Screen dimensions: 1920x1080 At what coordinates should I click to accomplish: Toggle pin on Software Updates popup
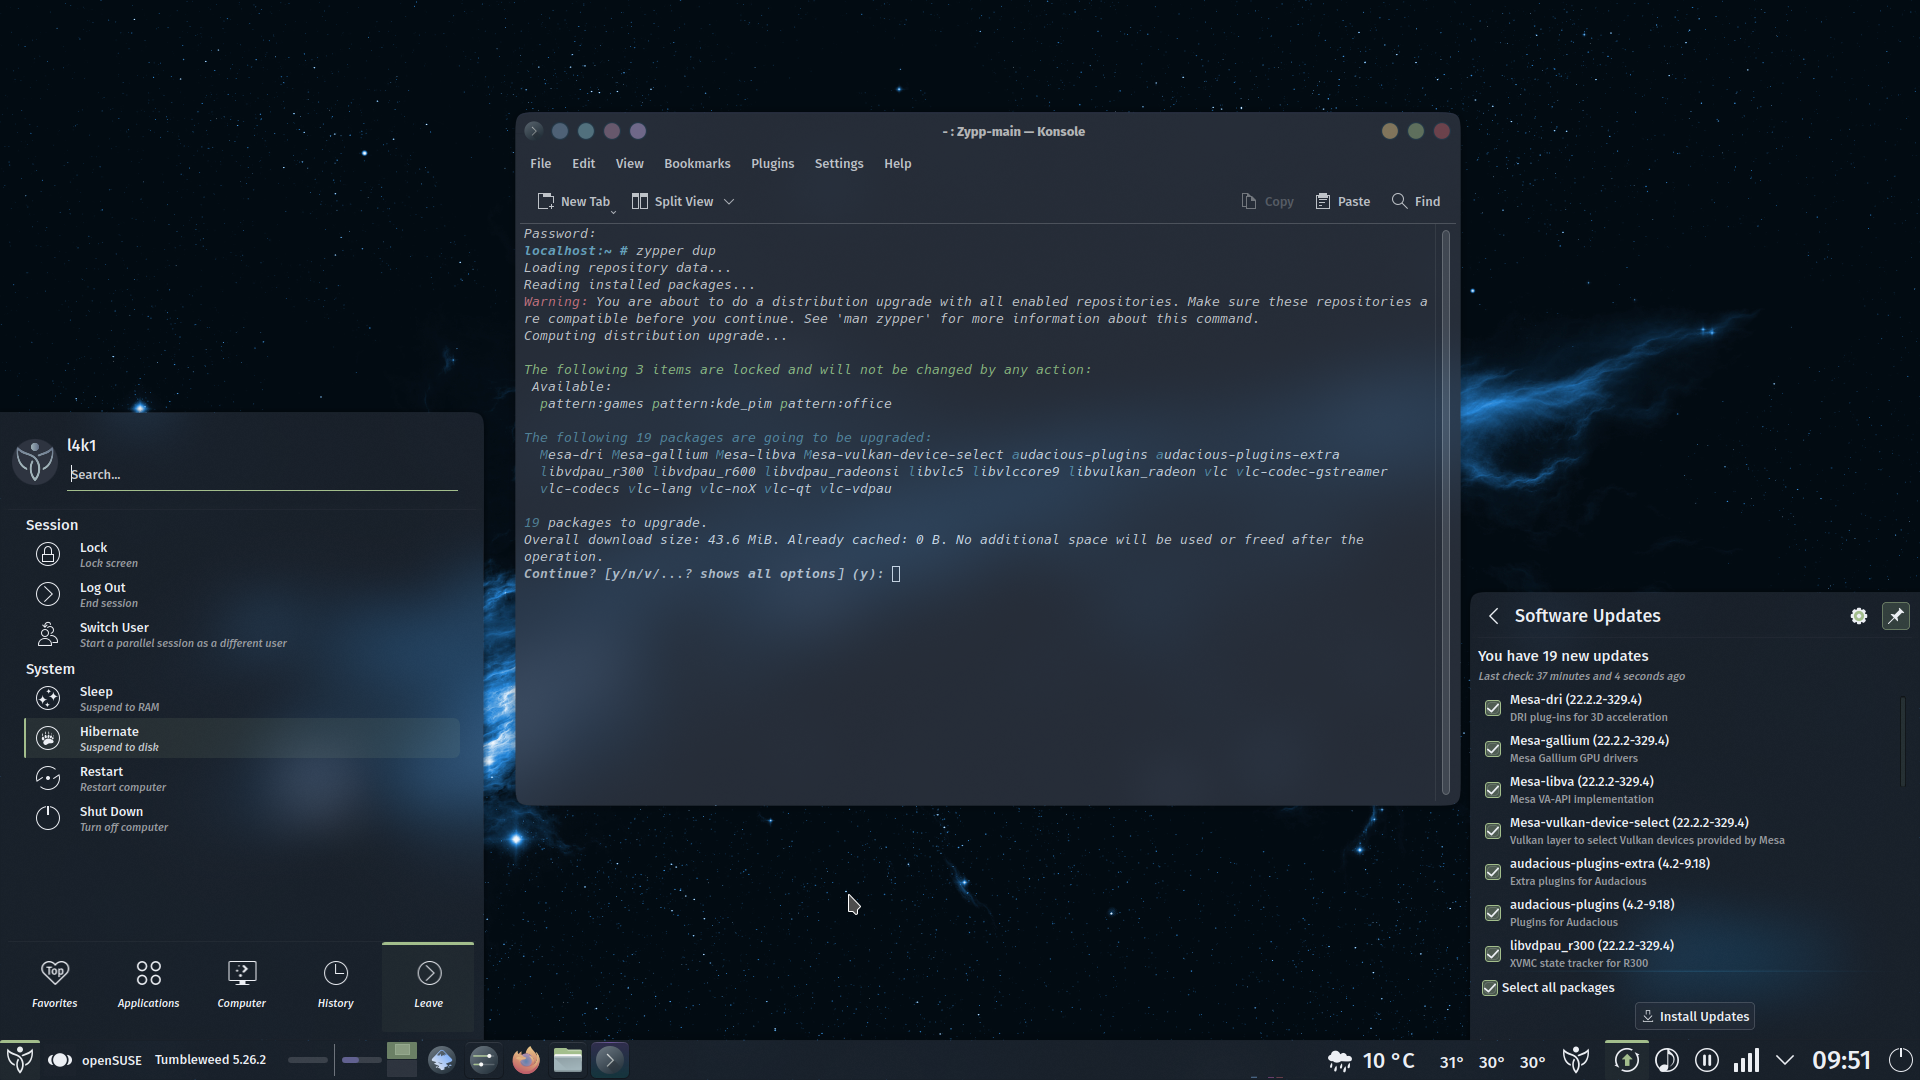pos(1895,616)
